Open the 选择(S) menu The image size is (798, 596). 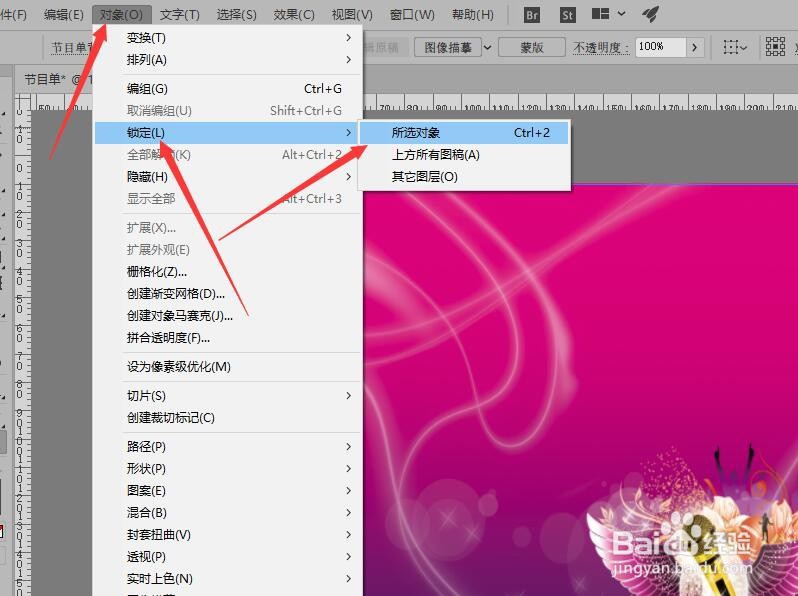point(237,14)
